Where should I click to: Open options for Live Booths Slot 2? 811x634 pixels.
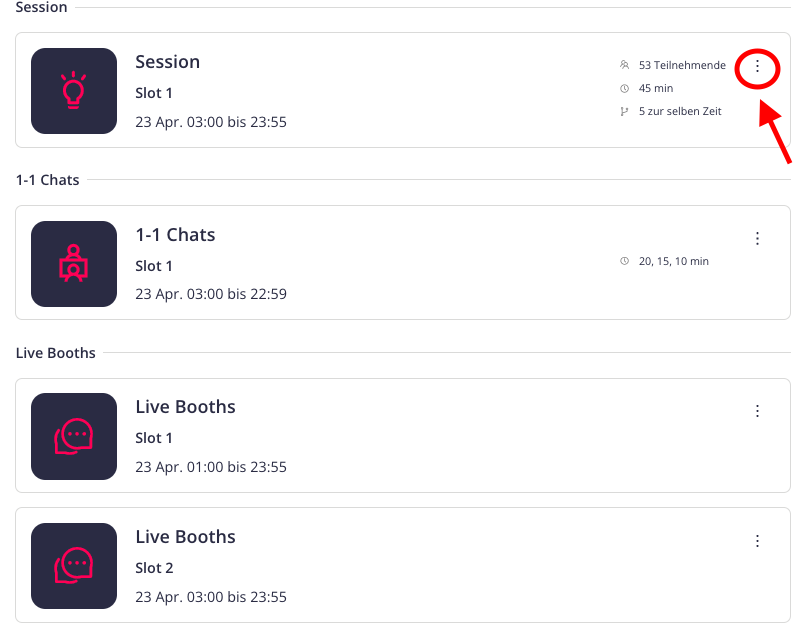point(757,541)
